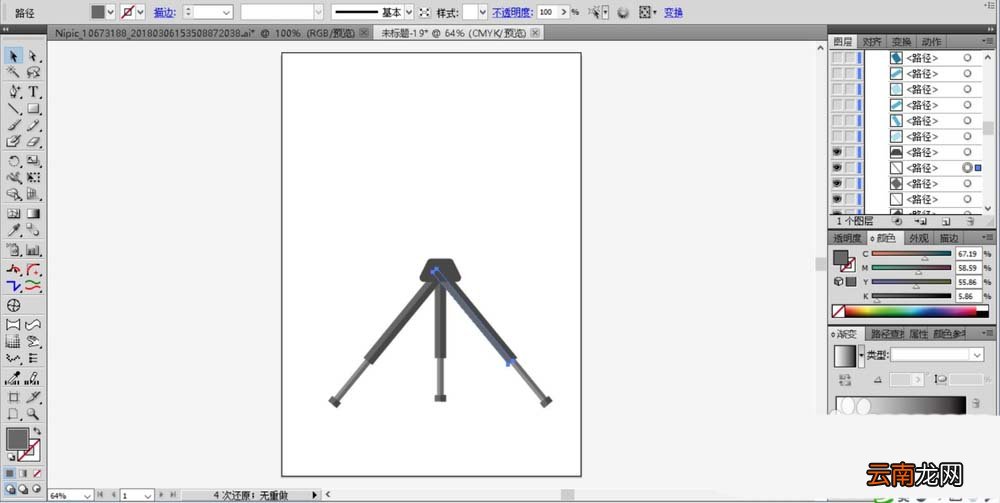Open artboard number dropdown in status bar
The image size is (1000, 503).
click(148, 495)
